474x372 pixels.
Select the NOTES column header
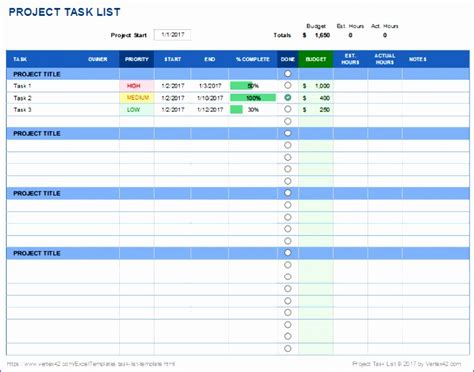coord(418,59)
